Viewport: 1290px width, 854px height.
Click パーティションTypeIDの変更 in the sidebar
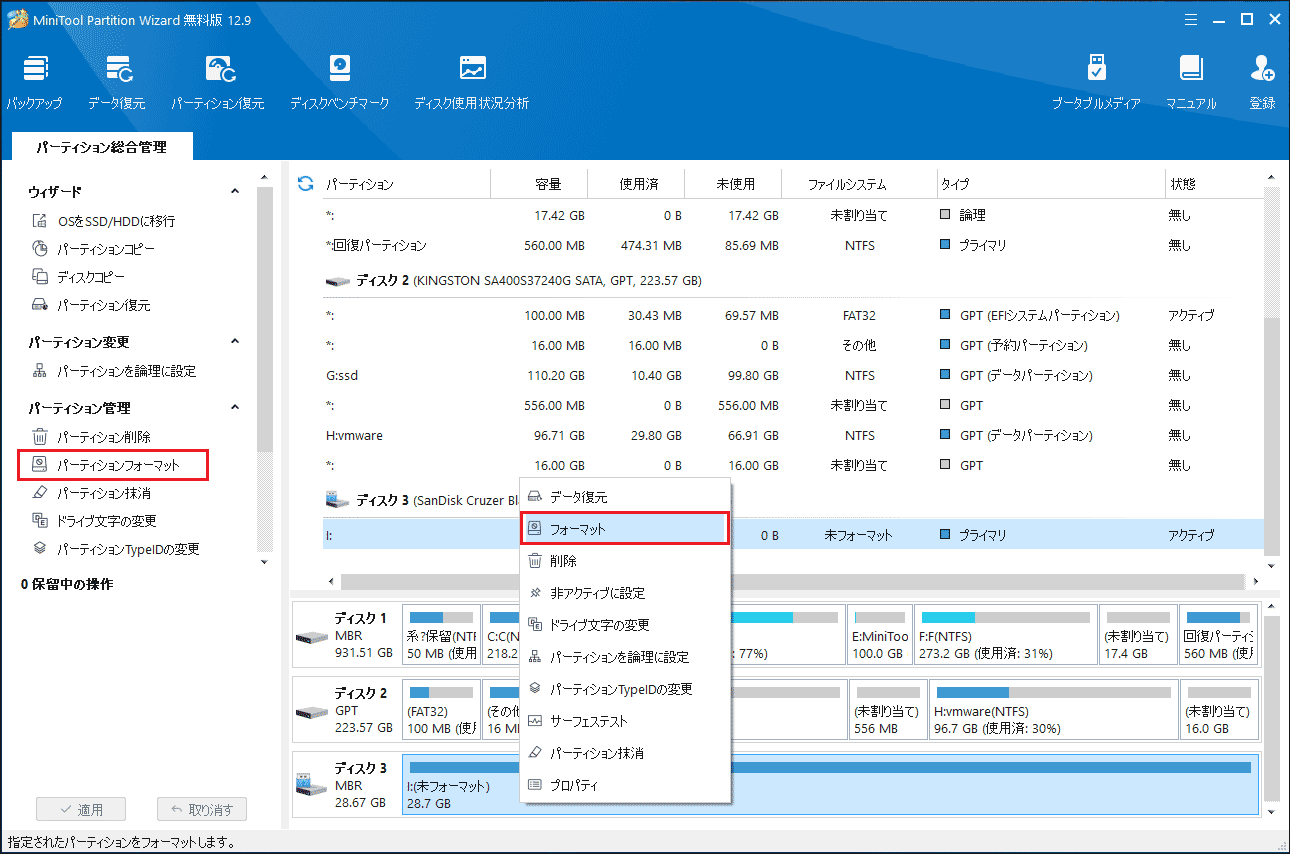tap(116, 549)
